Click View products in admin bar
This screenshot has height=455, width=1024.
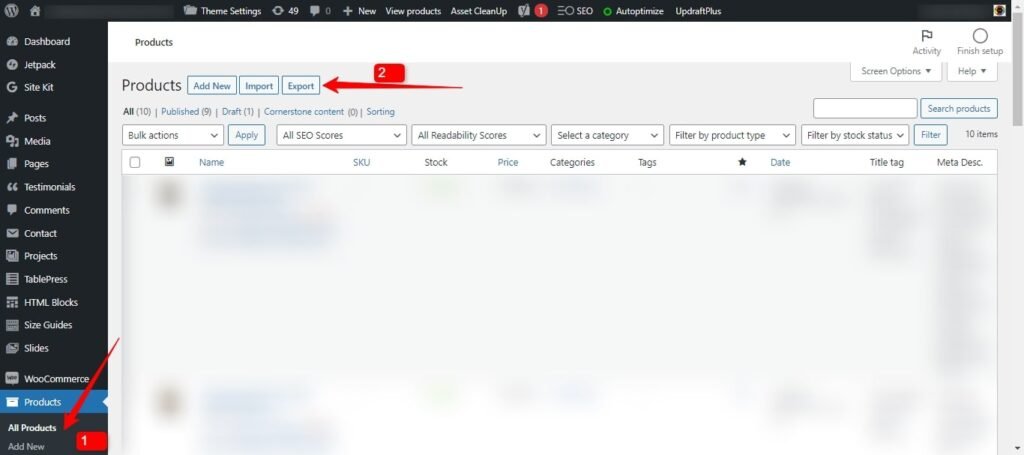point(413,11)
